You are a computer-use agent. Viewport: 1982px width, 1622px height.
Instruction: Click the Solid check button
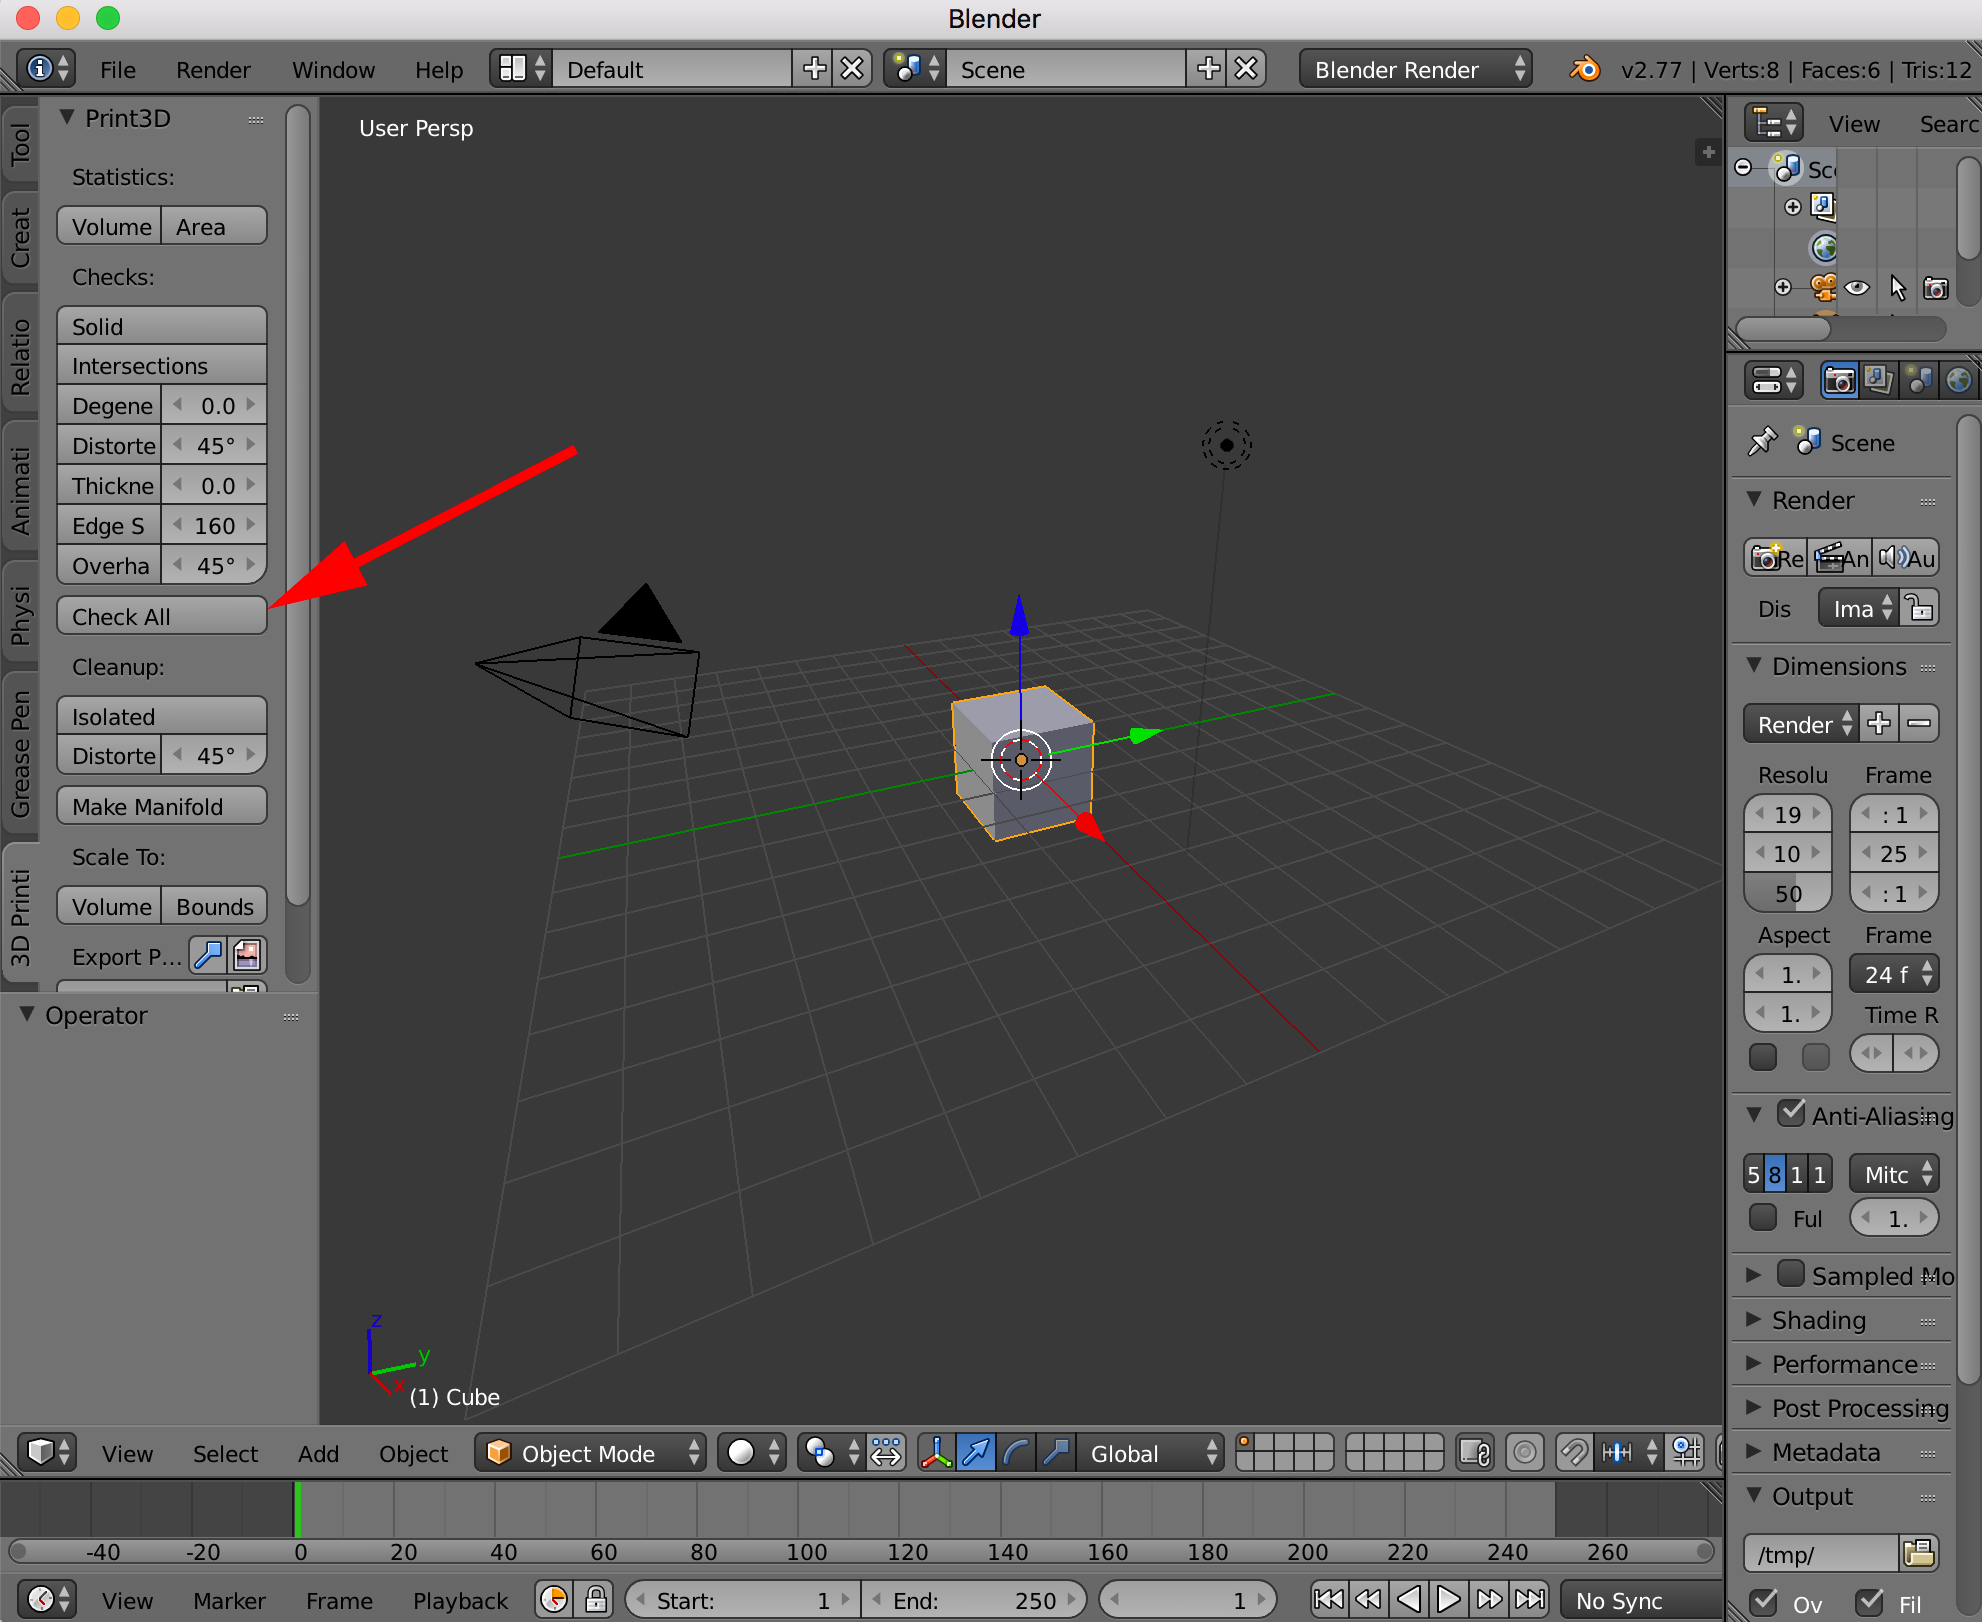click(161, 326)
